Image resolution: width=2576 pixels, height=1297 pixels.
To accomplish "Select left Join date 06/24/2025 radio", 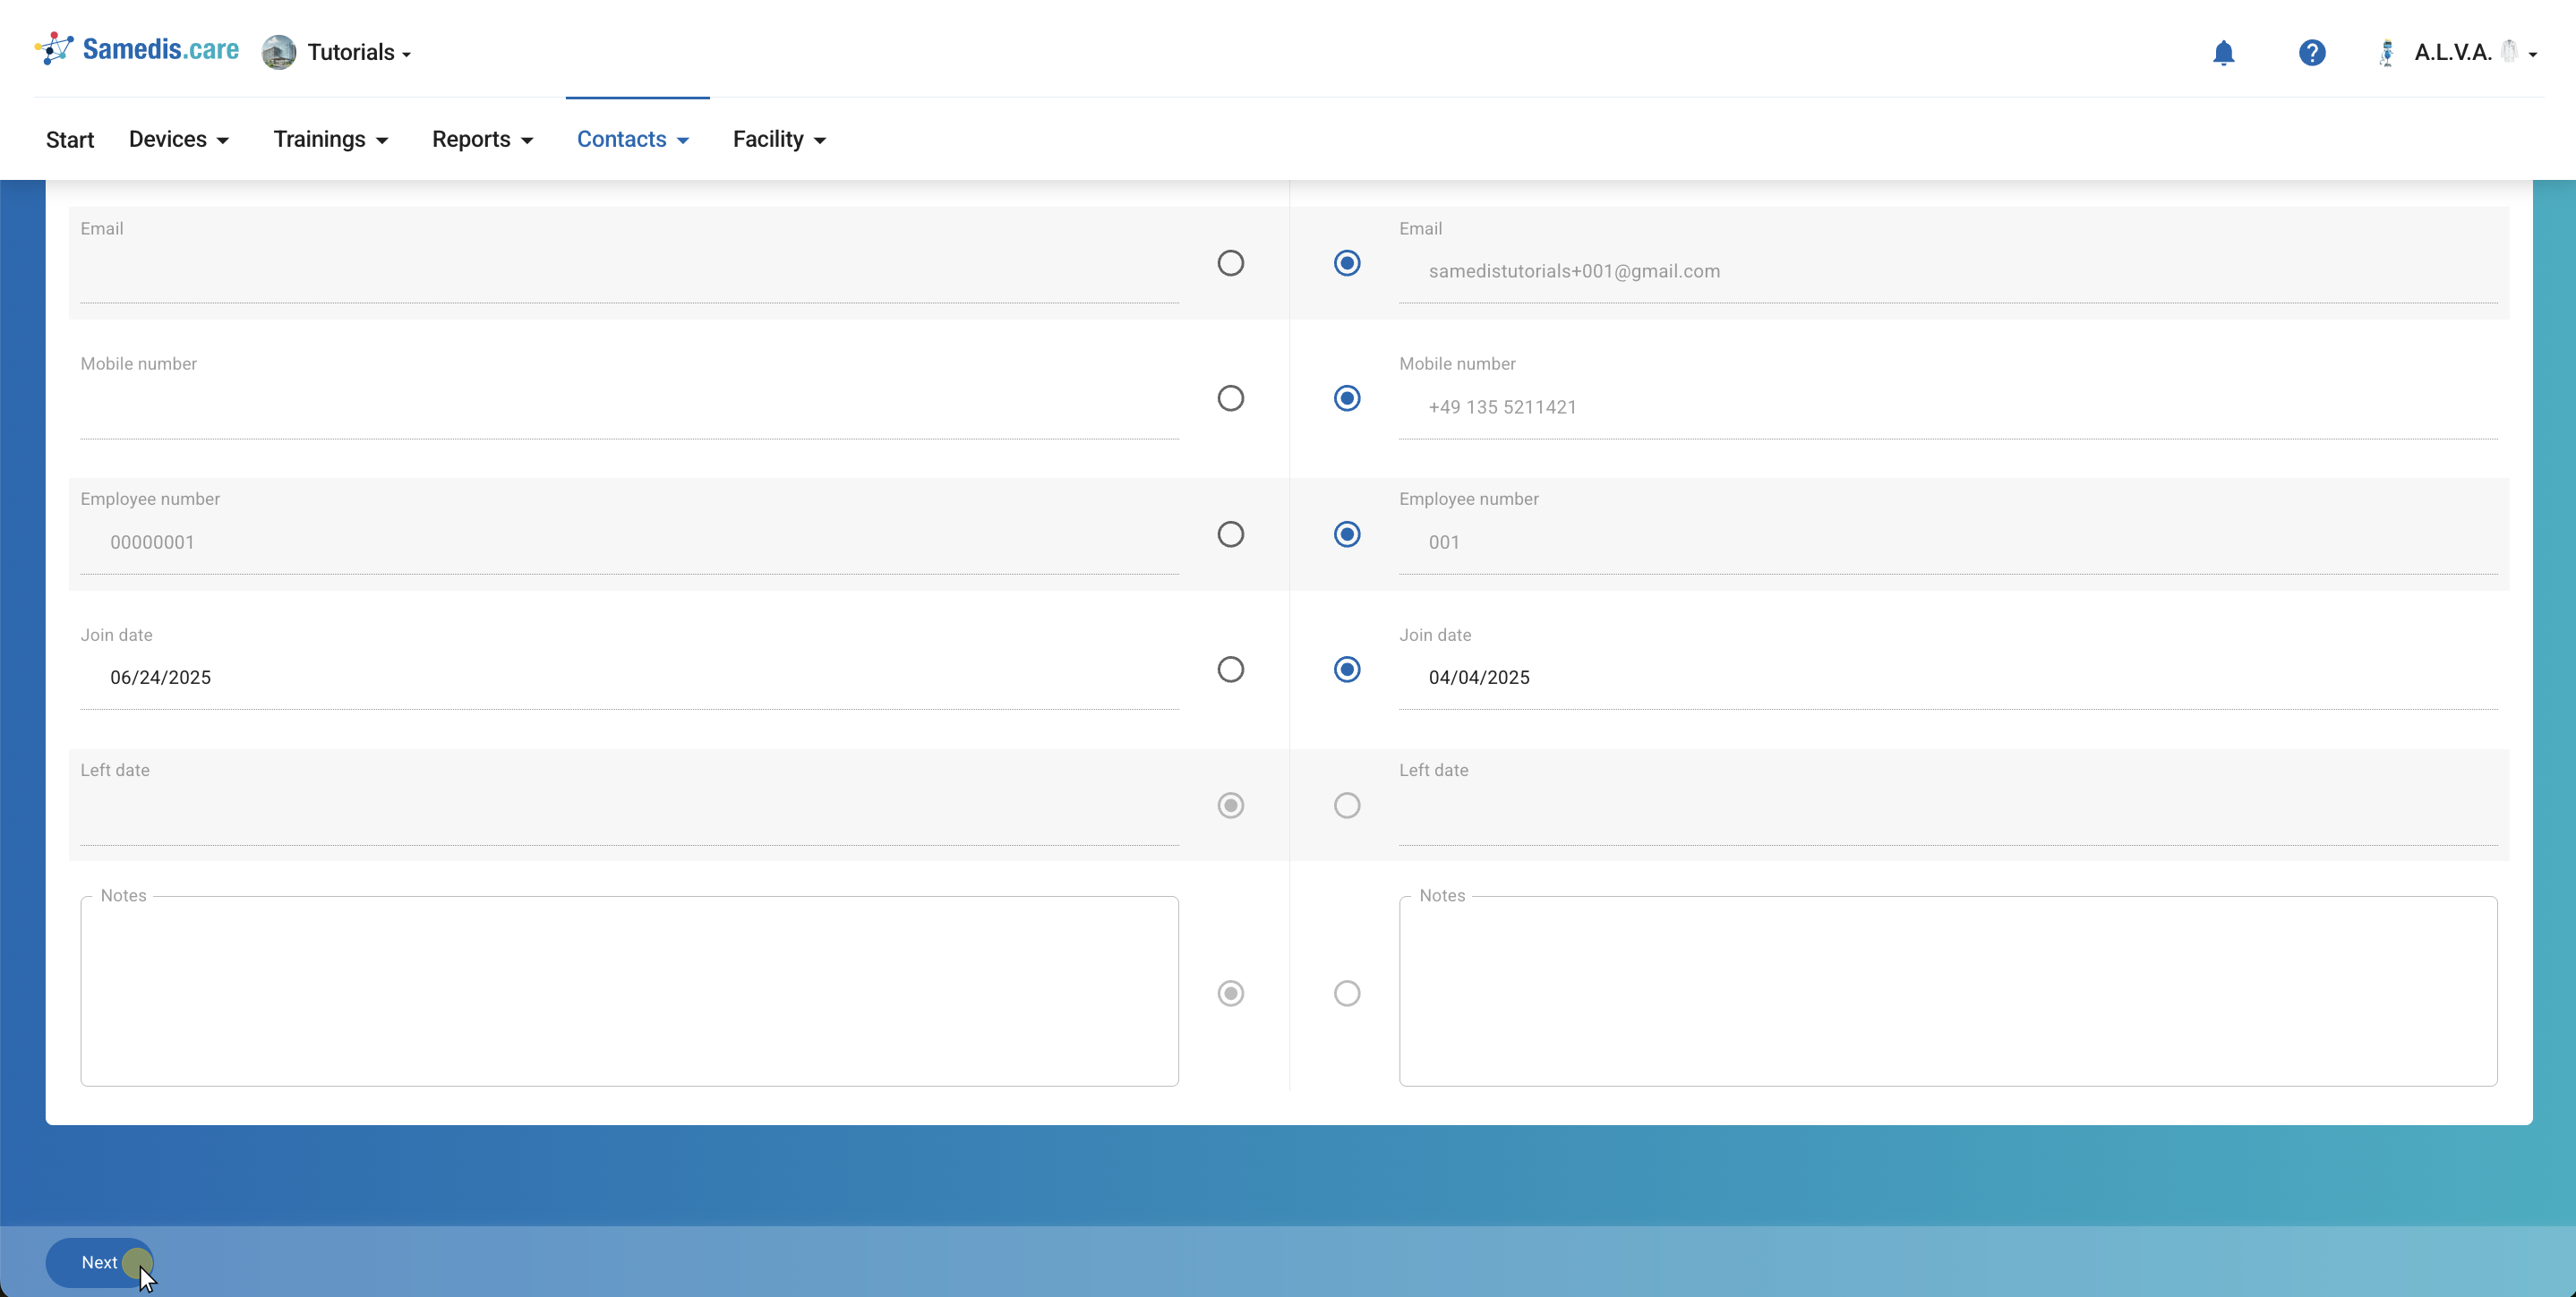I will [1230, 669].
